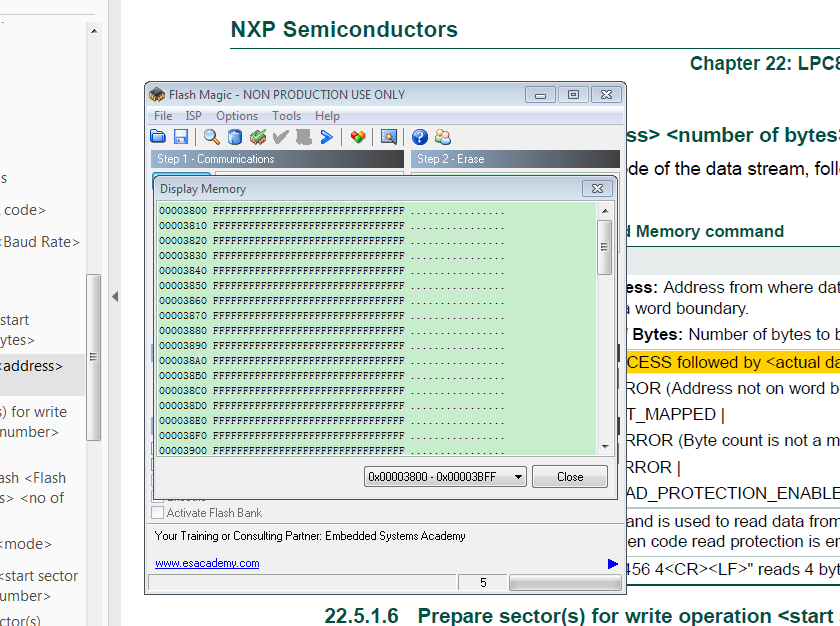Click '22.5.1.6 Prepare sector(s)' PDF heading

[582, 616]
